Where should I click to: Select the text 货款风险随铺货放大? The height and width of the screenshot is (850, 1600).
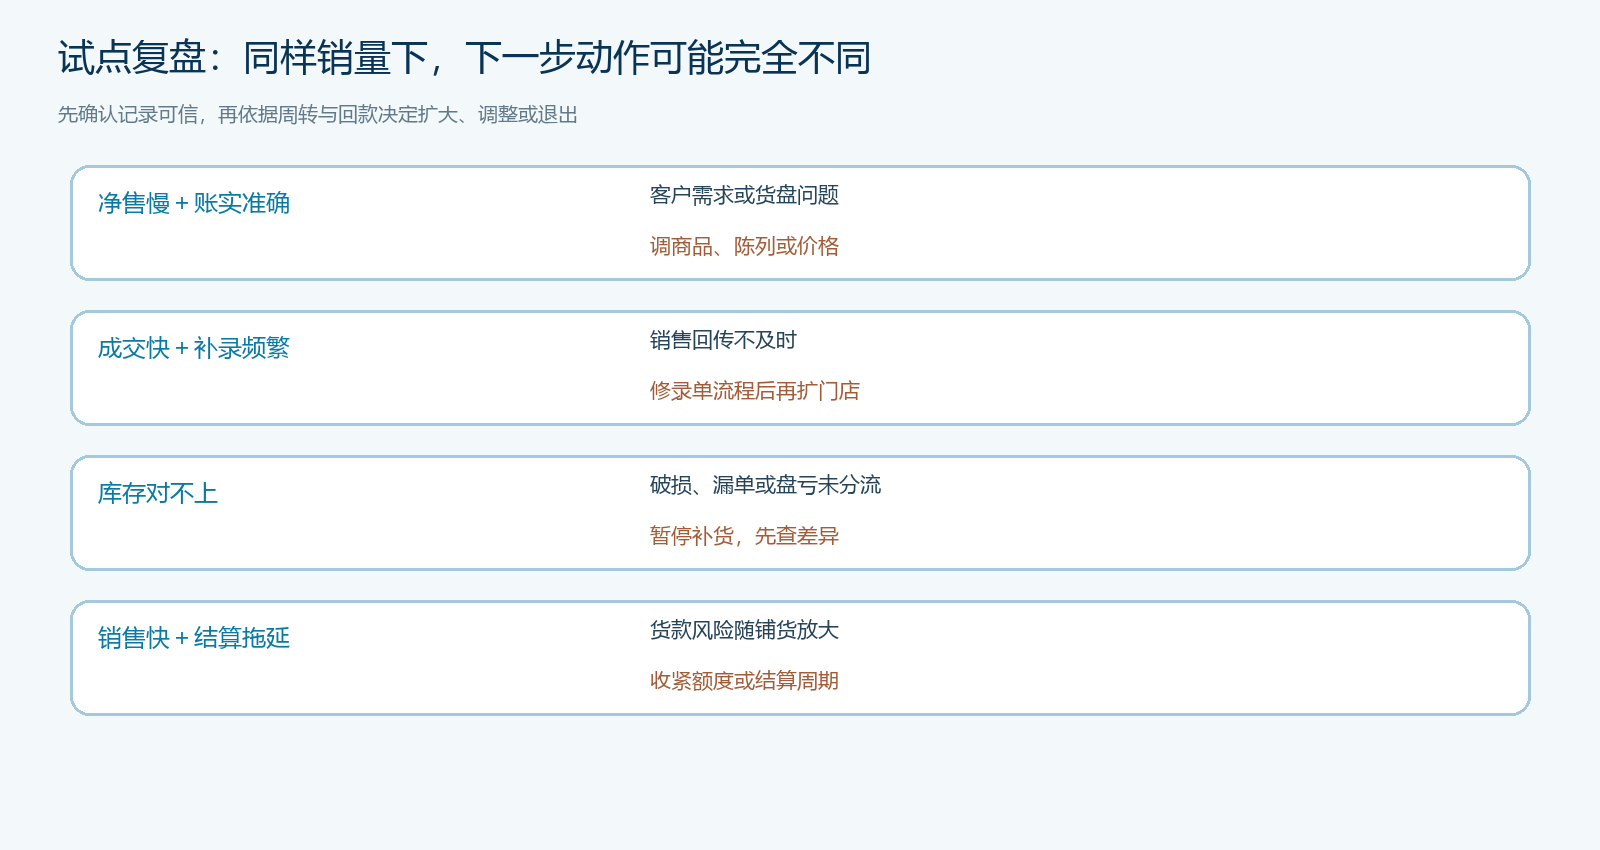(744, 630)
